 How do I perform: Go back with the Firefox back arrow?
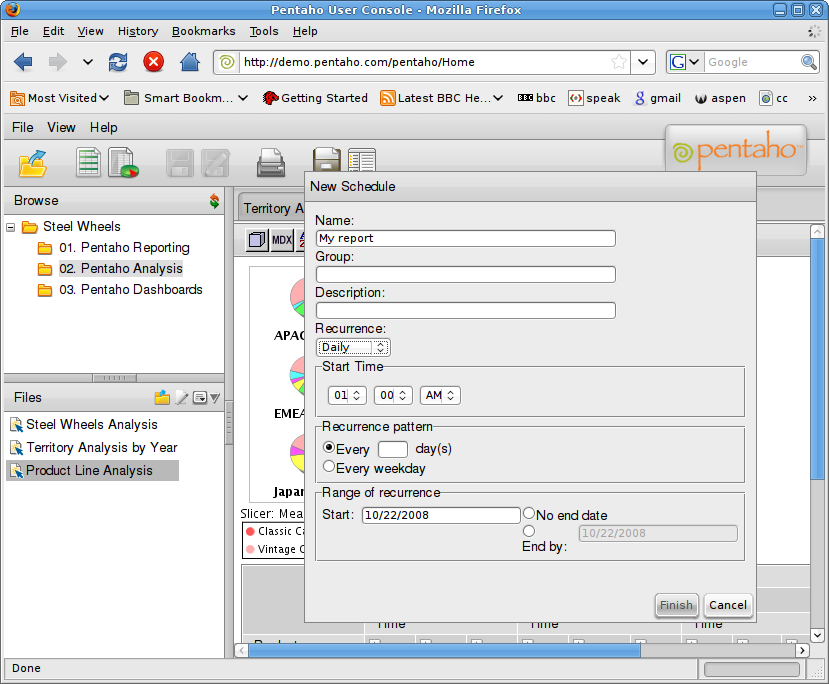coord(23,62)
